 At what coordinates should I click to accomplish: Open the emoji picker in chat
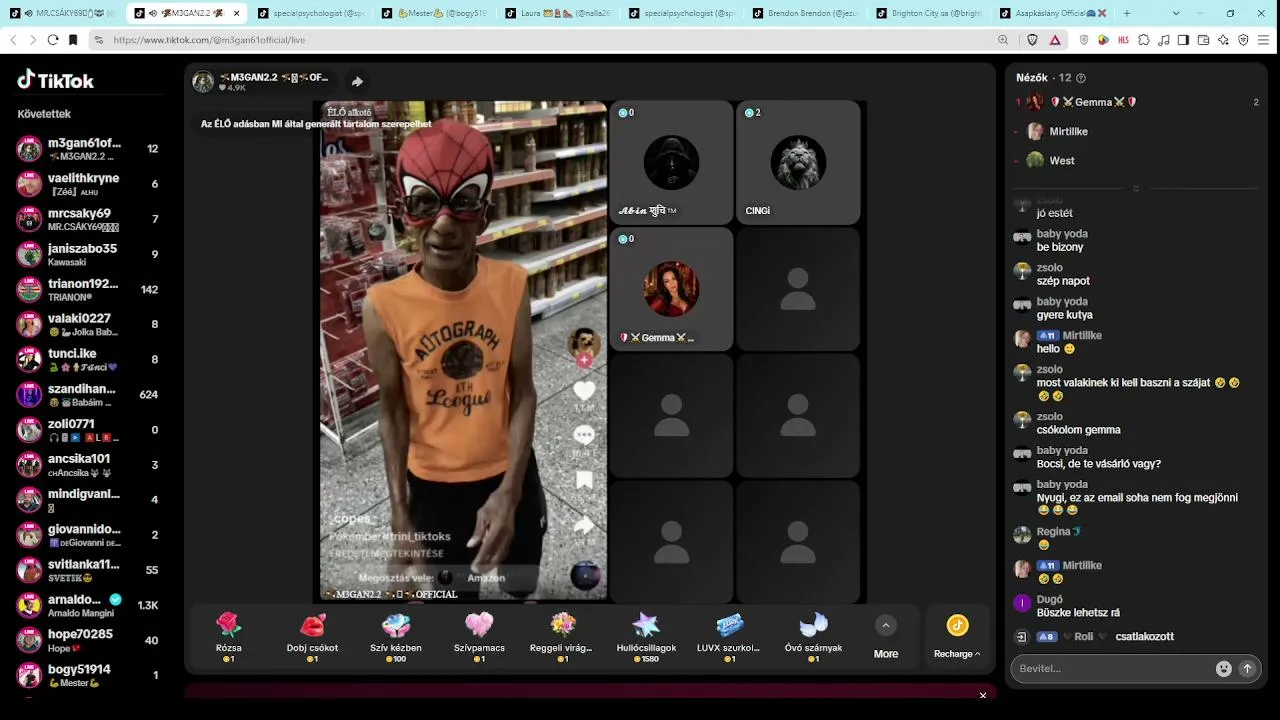1223,669
